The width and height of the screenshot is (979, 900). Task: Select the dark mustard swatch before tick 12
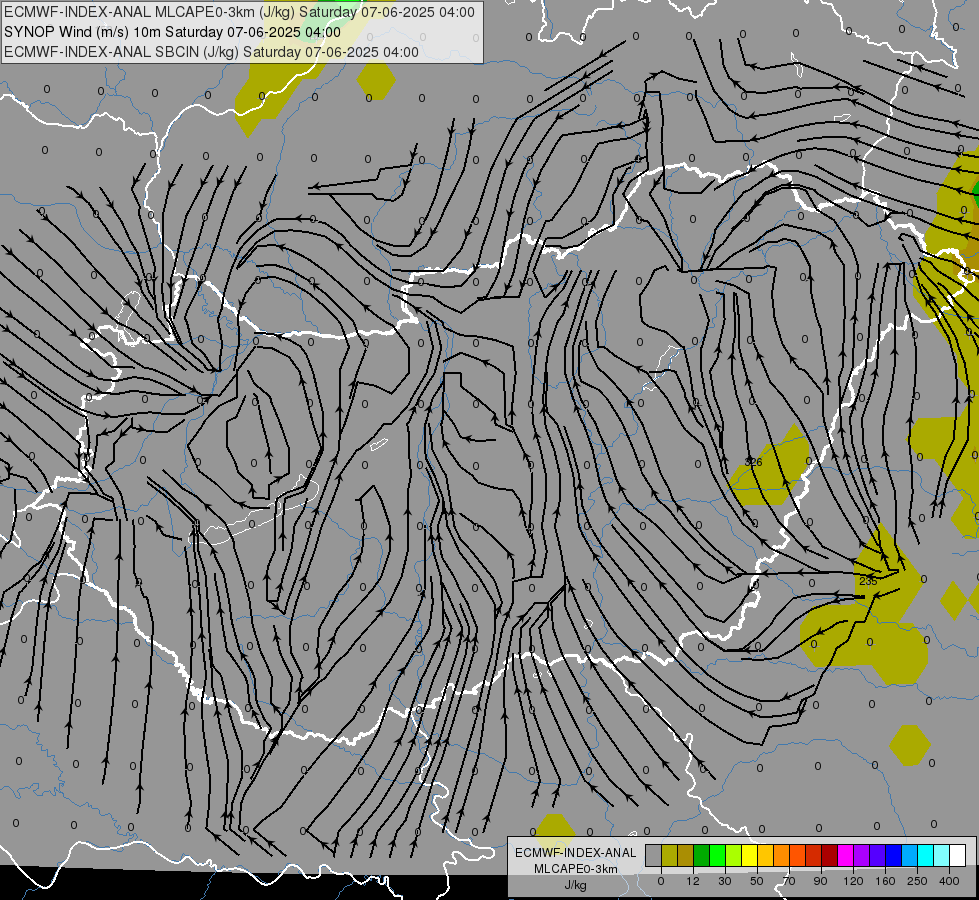[x=686, y=855]
